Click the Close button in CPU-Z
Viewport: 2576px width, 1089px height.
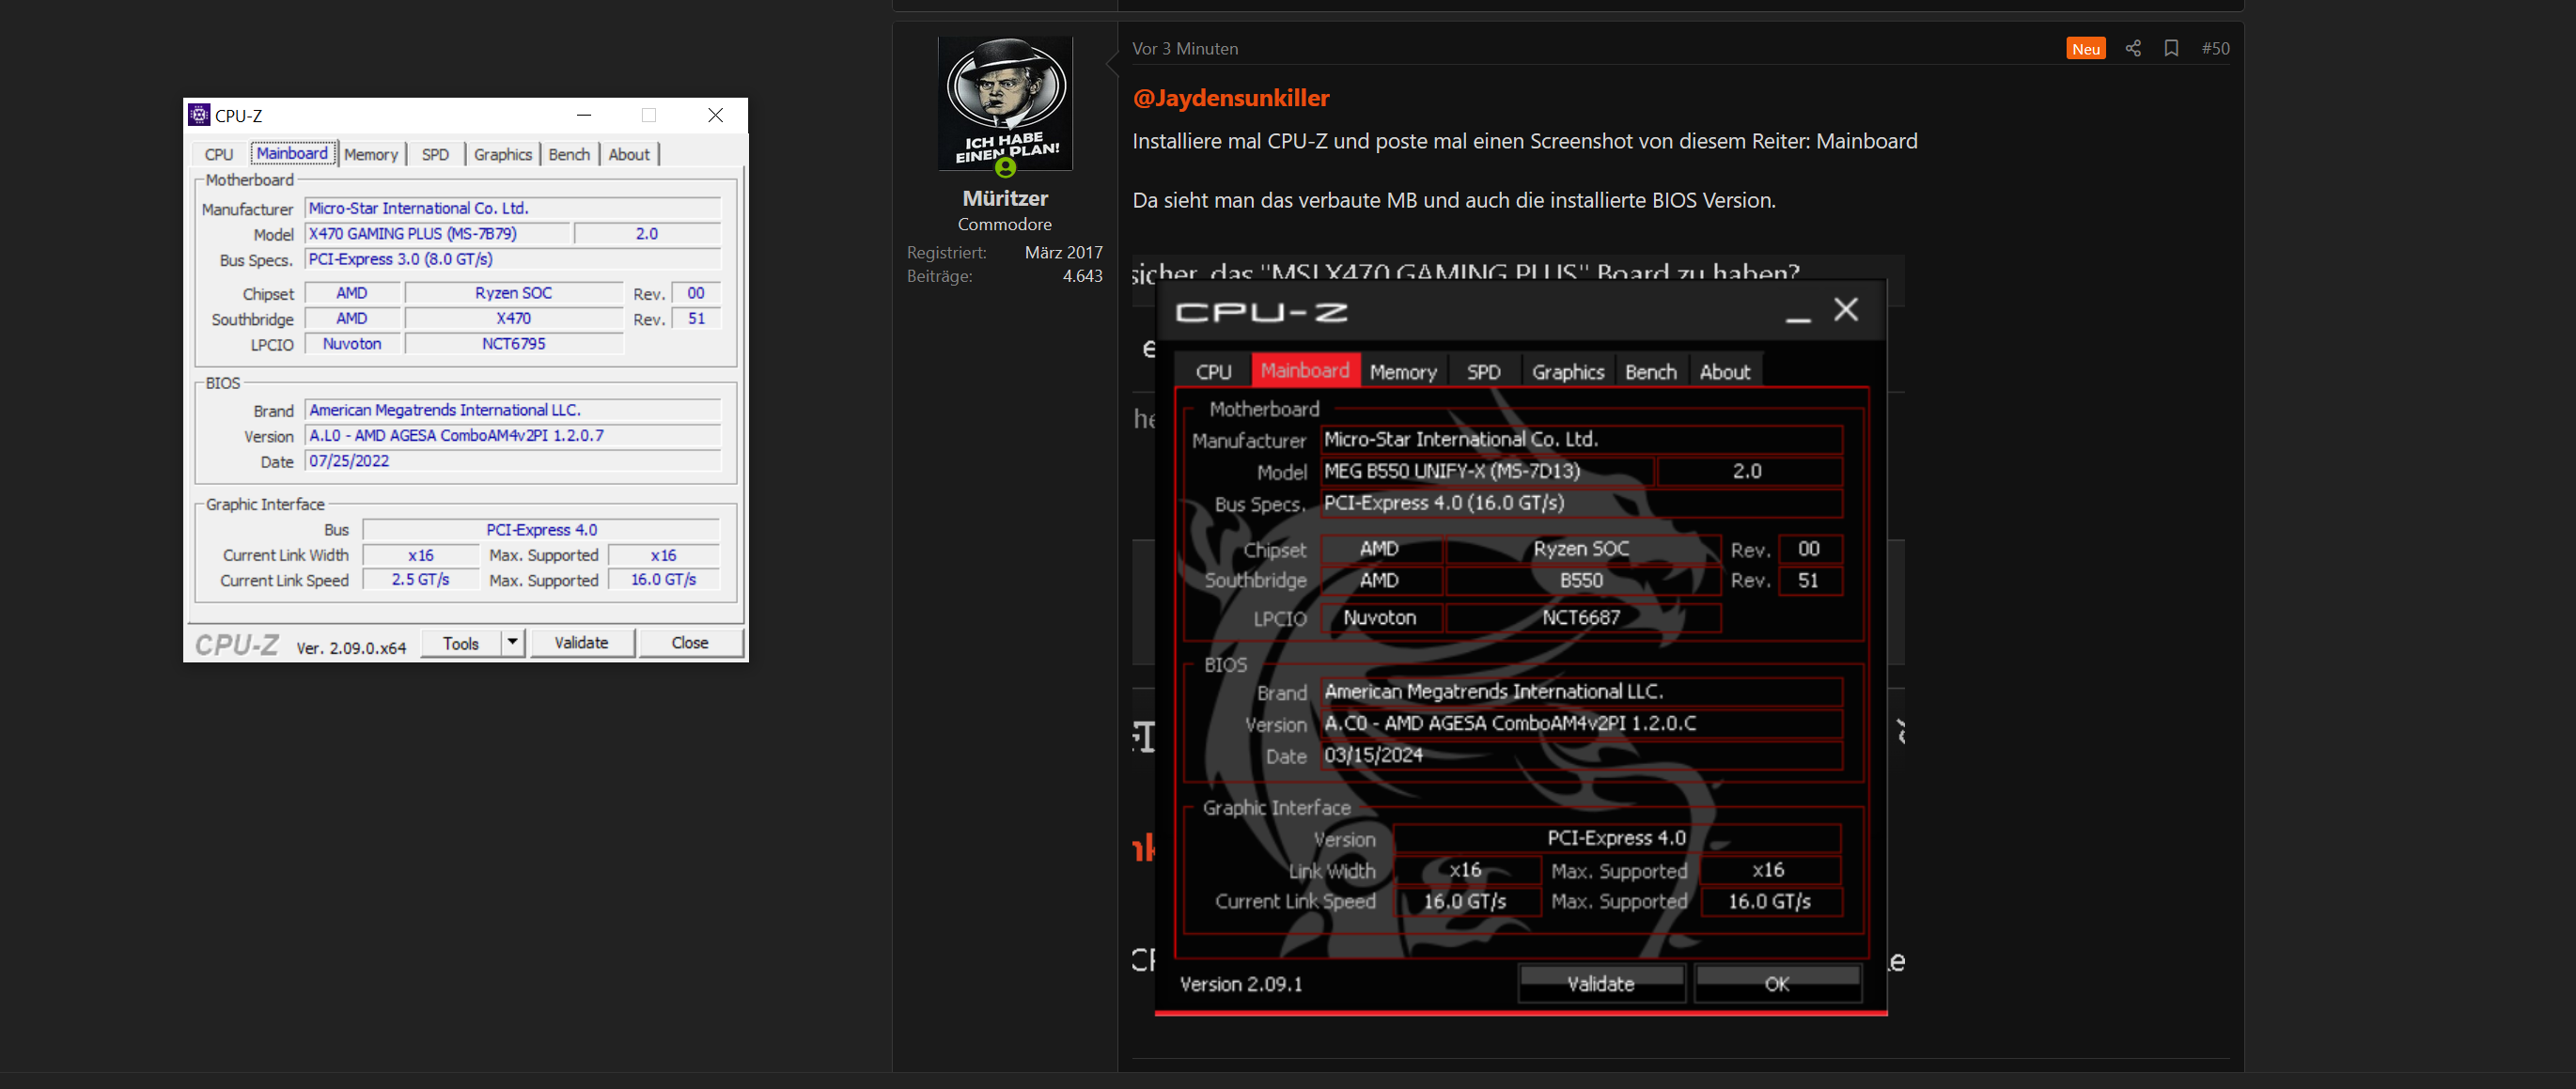pyautogui.click(x=690, y=642)
